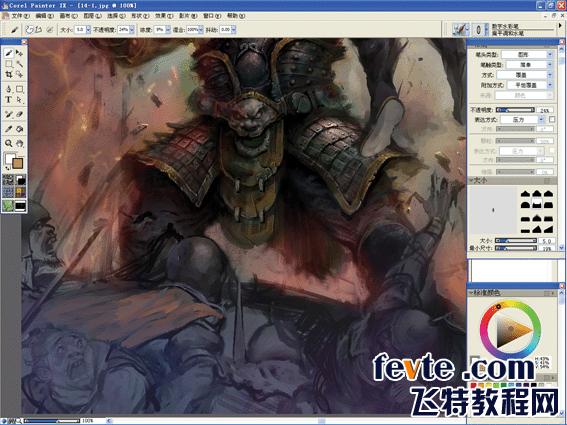Select the Grabber hand tool
567x425 pixels.
pos(20,143)
